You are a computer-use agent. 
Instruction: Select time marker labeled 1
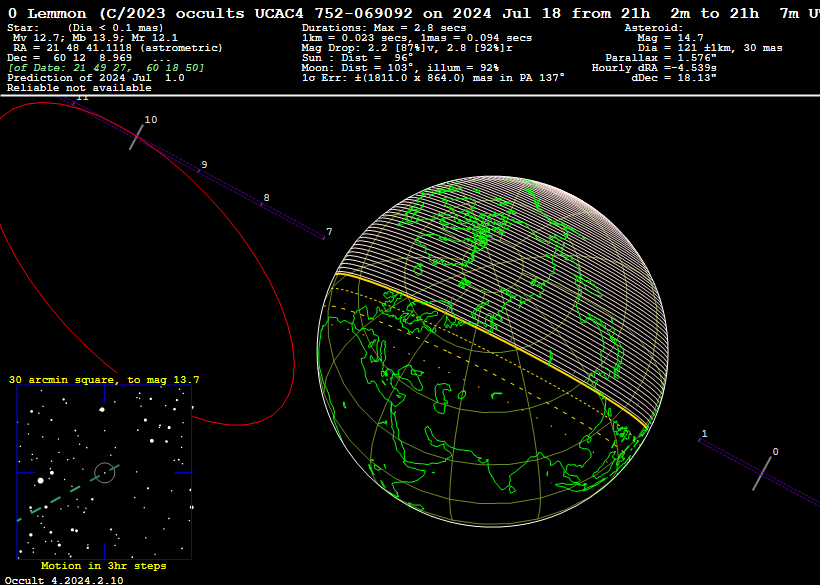[704, 433]
